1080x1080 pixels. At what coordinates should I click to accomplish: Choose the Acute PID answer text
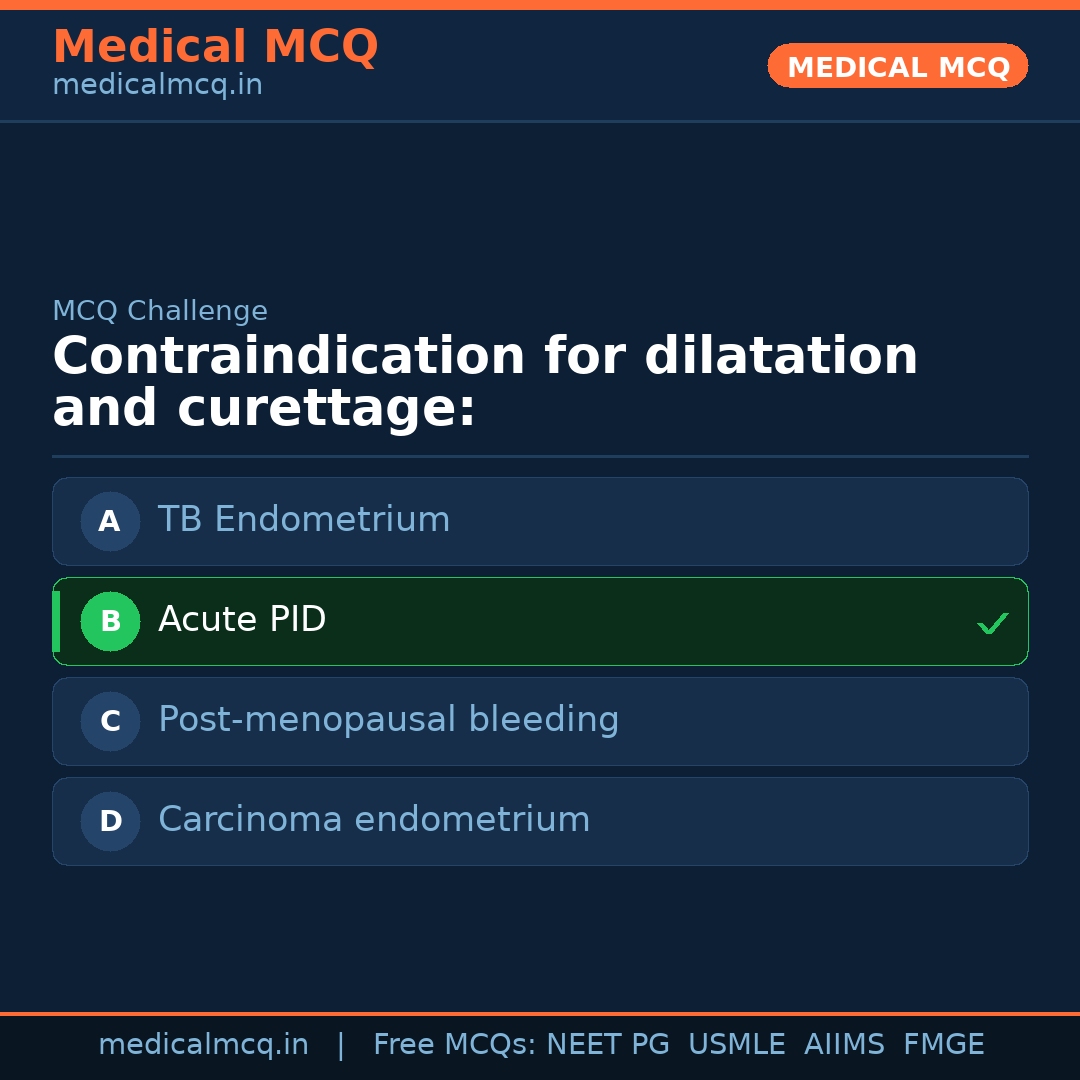(x=242, y=620)
